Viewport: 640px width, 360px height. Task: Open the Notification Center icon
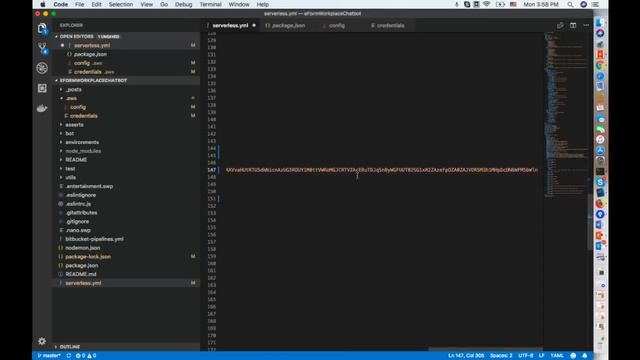(x=596, y=4)
